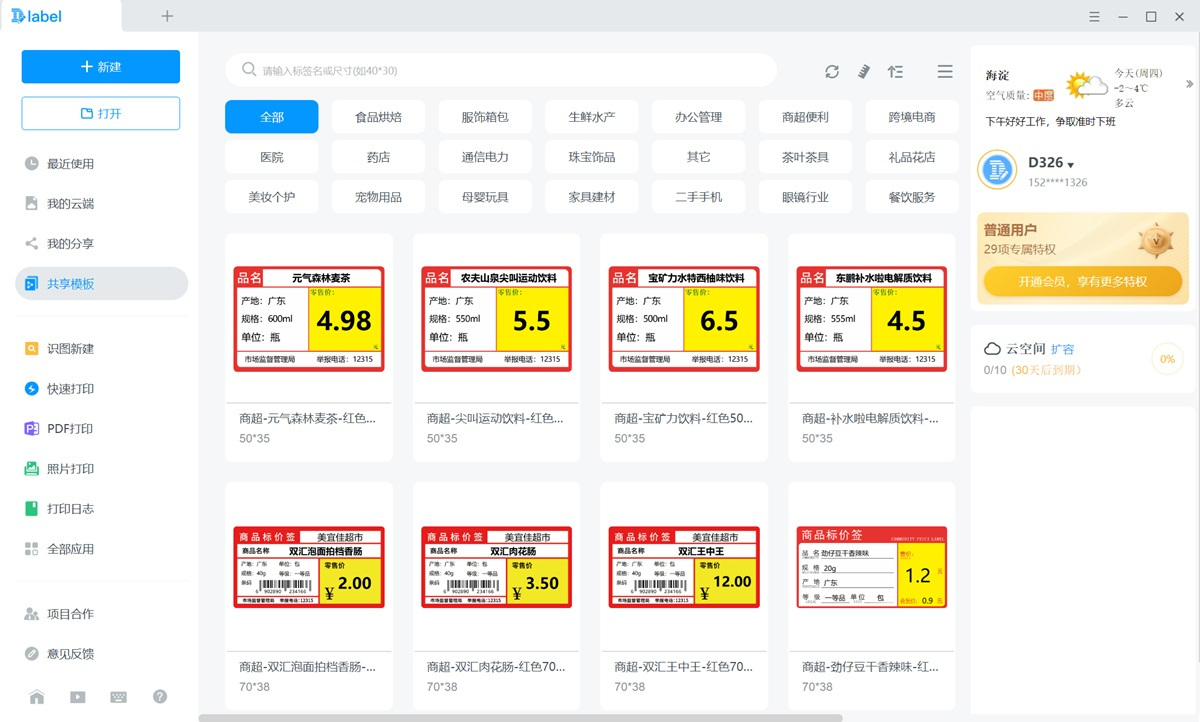Open the help question mark icon
The image size is (1200, 722).
point(160,697)
